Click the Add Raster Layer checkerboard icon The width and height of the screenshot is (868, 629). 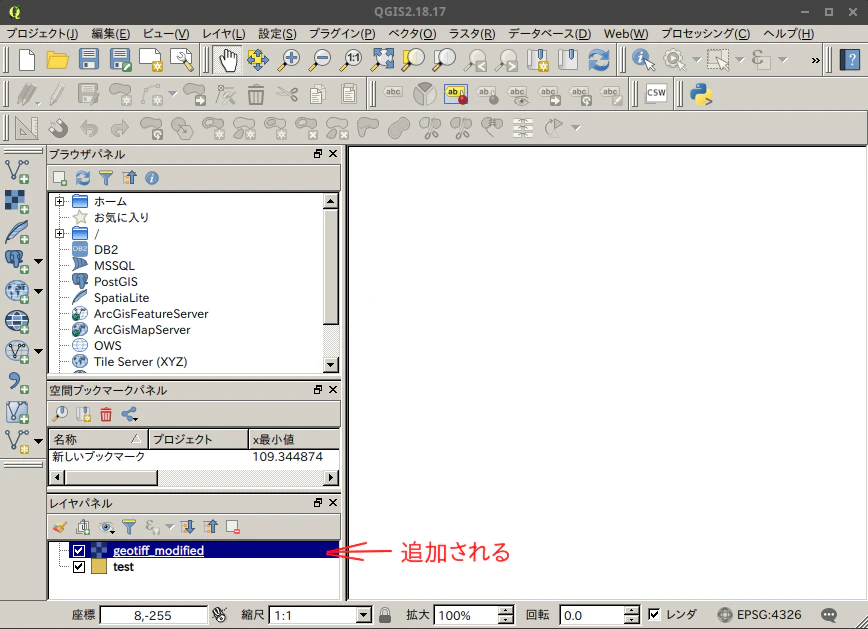(17, 202)
